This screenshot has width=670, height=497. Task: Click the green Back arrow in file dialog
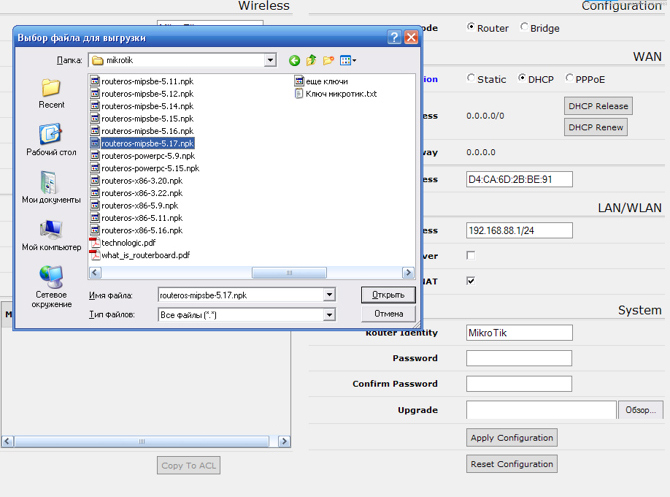click(x=294, y=61)
